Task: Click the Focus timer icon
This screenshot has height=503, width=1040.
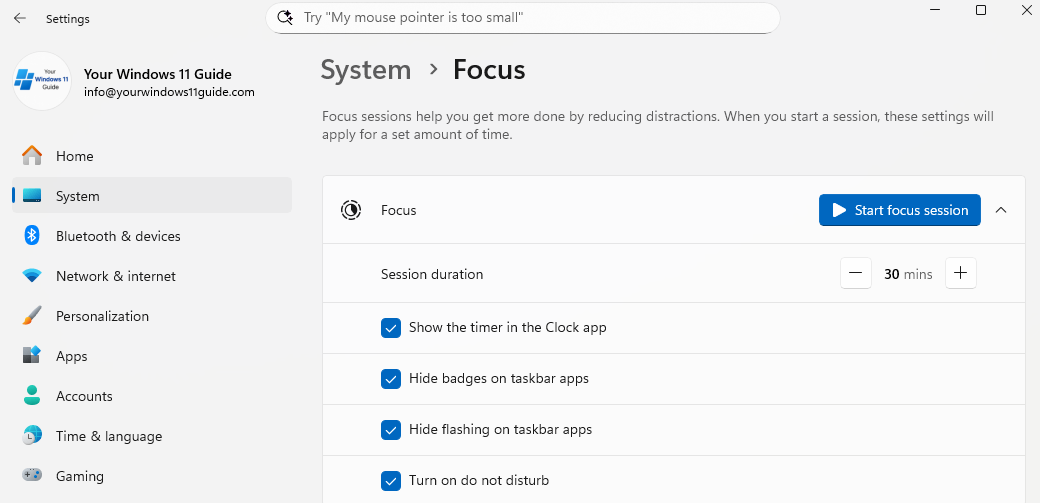Action: pos(351,210)
